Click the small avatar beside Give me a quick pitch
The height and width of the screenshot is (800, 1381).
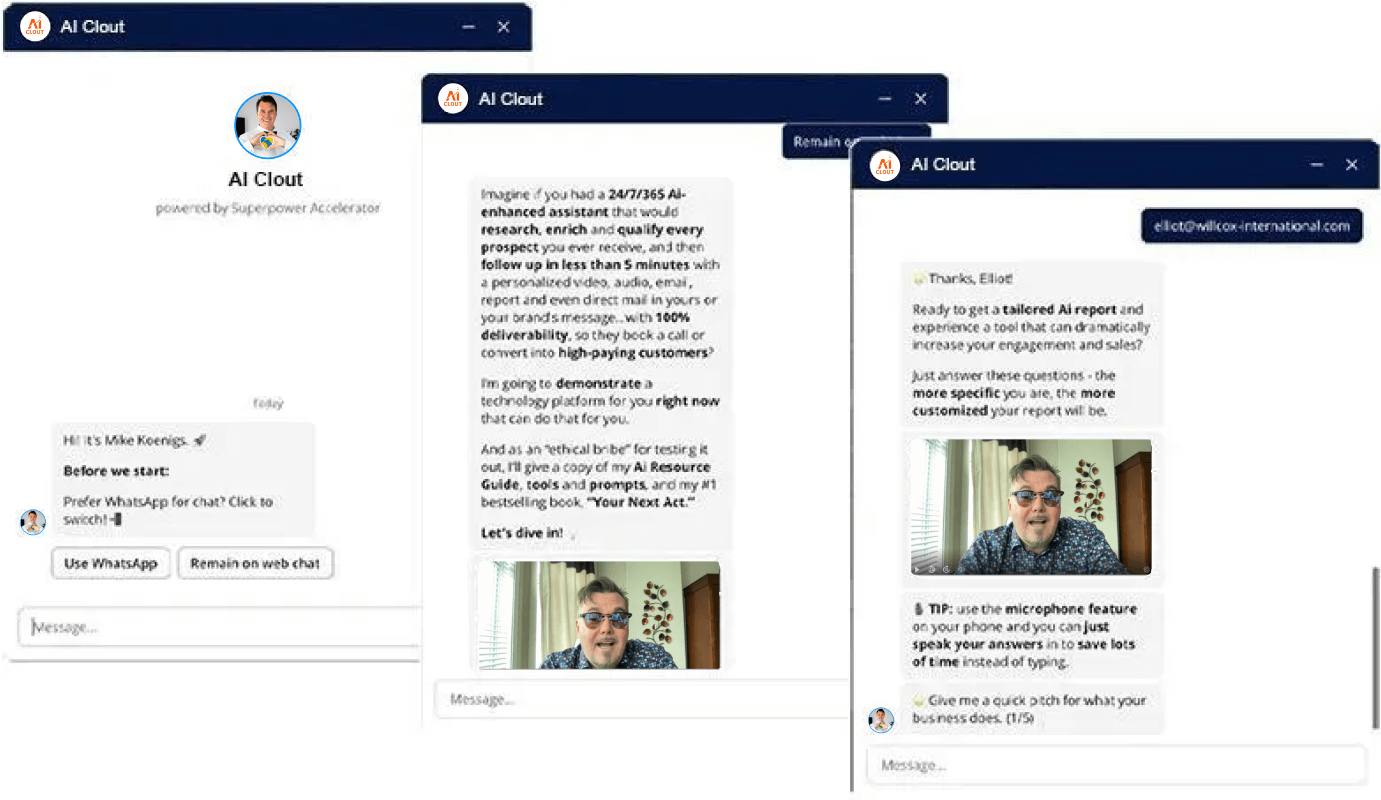881,720
